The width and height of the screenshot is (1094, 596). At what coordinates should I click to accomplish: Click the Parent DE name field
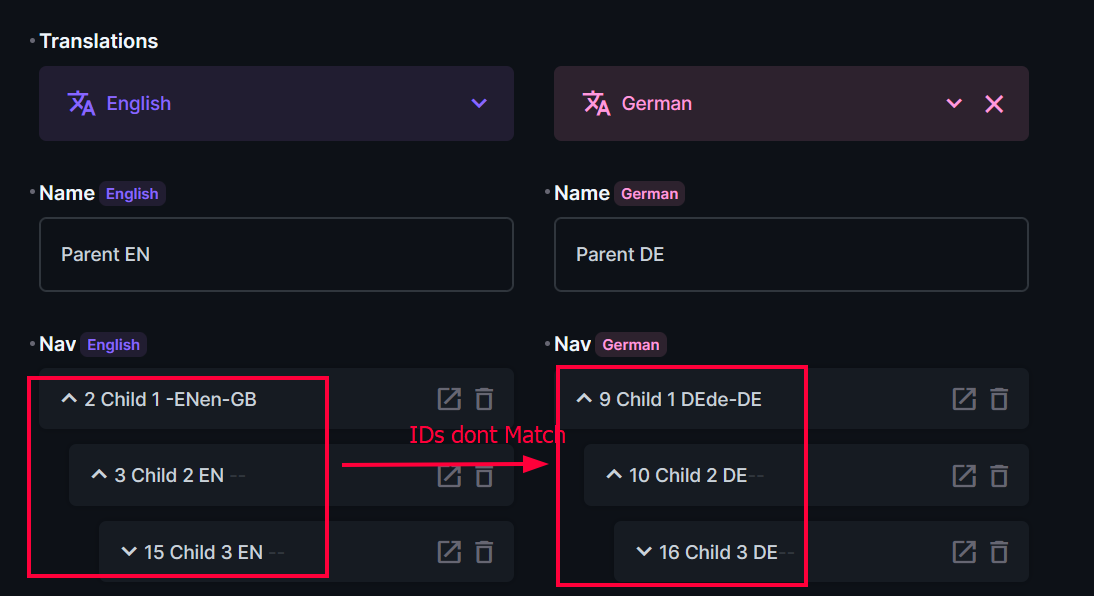(791, 254)
